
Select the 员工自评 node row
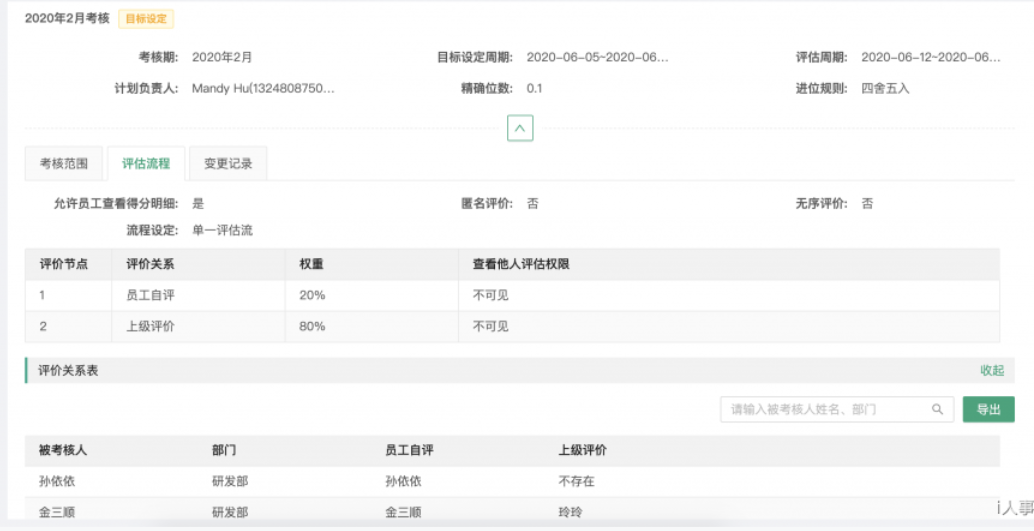pyautogui.click(x=151, y=295)
